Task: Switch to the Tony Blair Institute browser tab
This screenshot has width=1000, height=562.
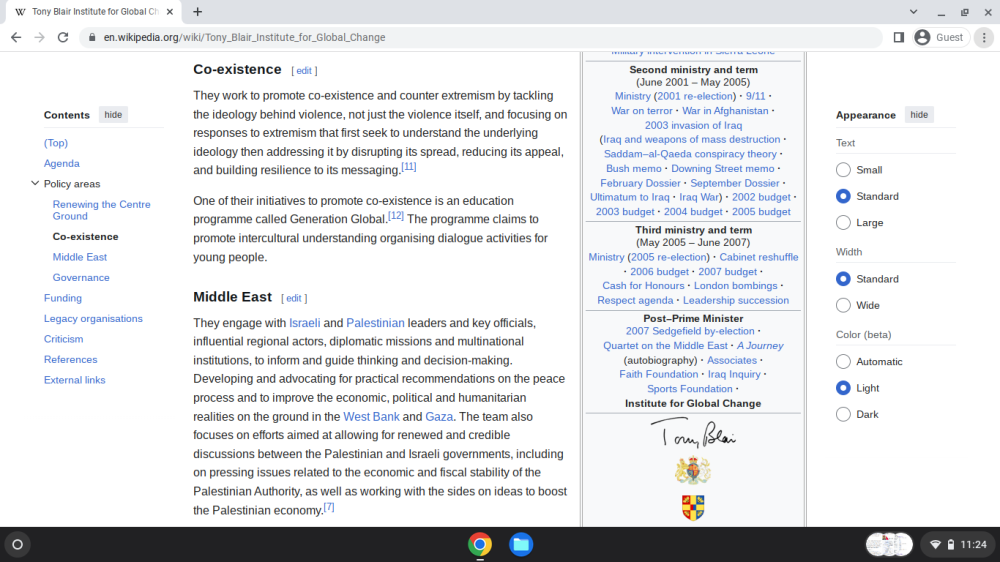Action: 93,11
